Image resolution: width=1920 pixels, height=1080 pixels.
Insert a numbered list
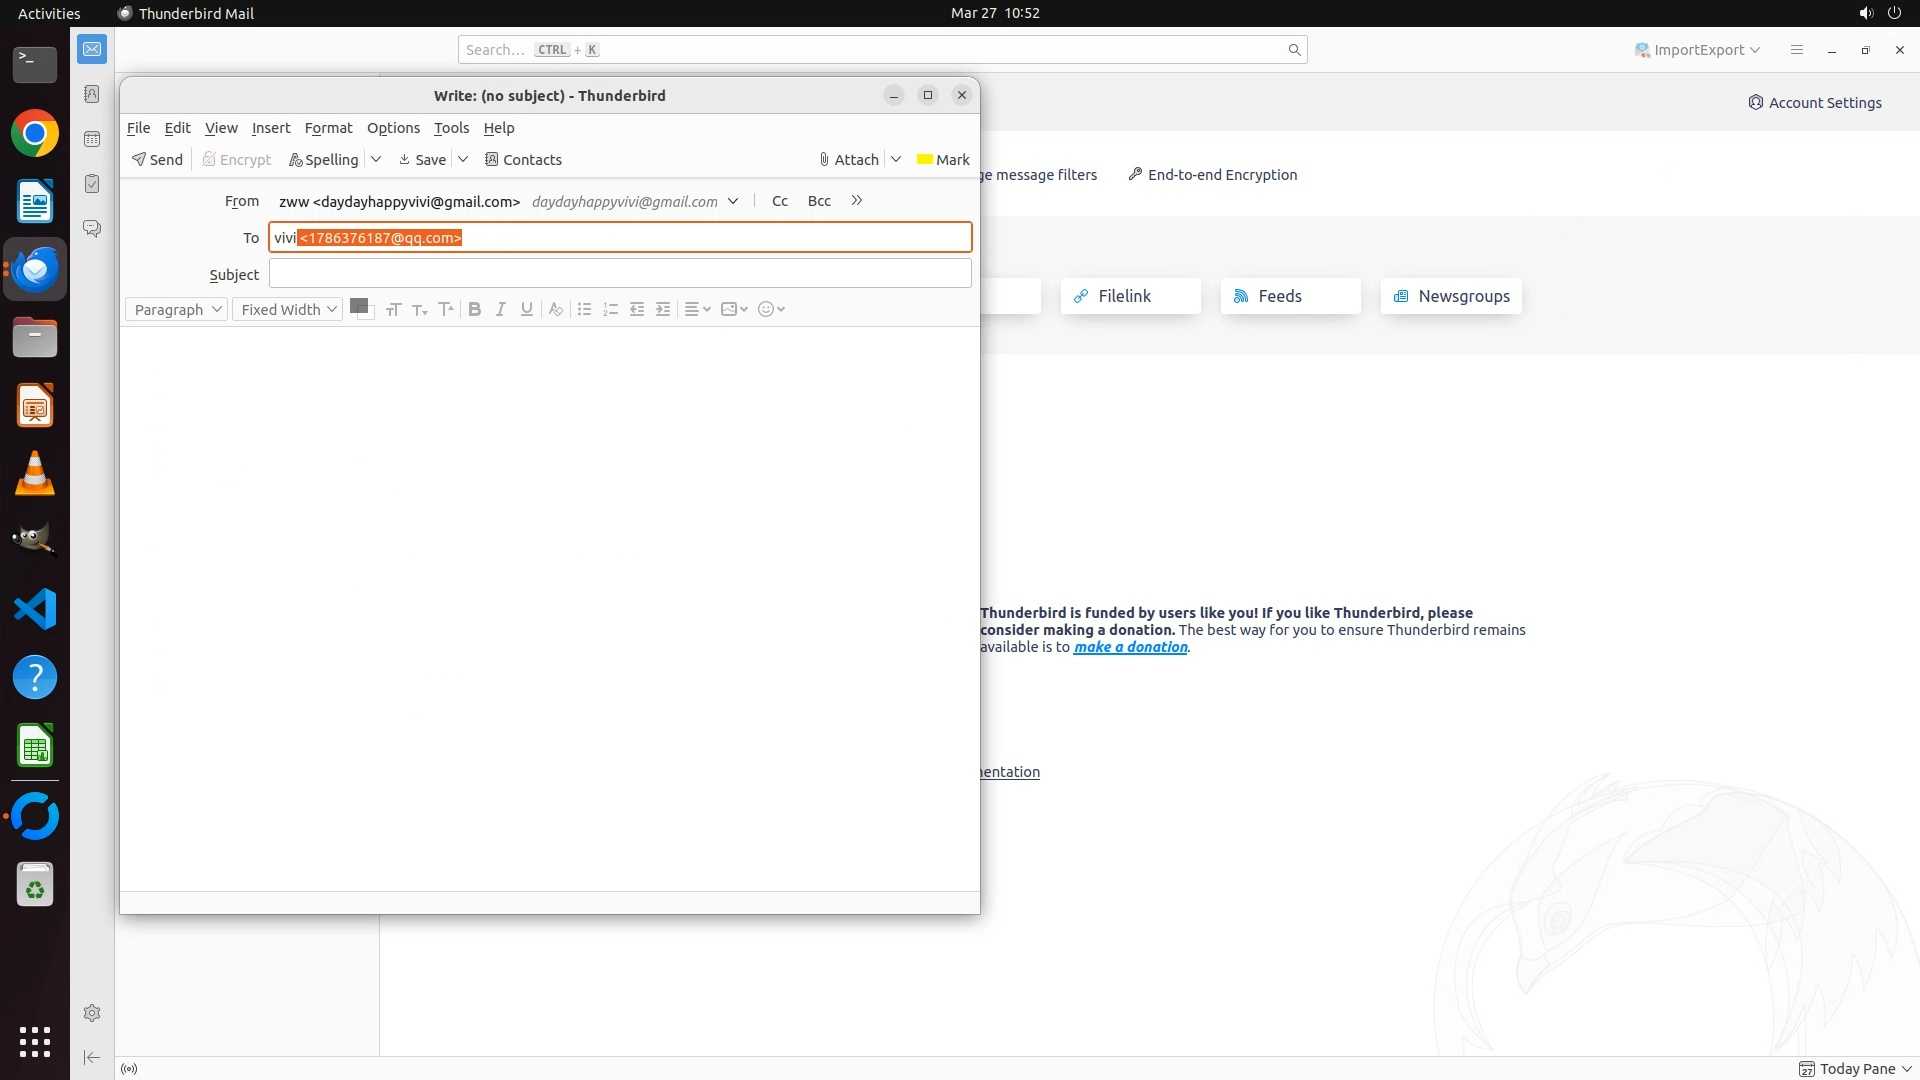611,310
